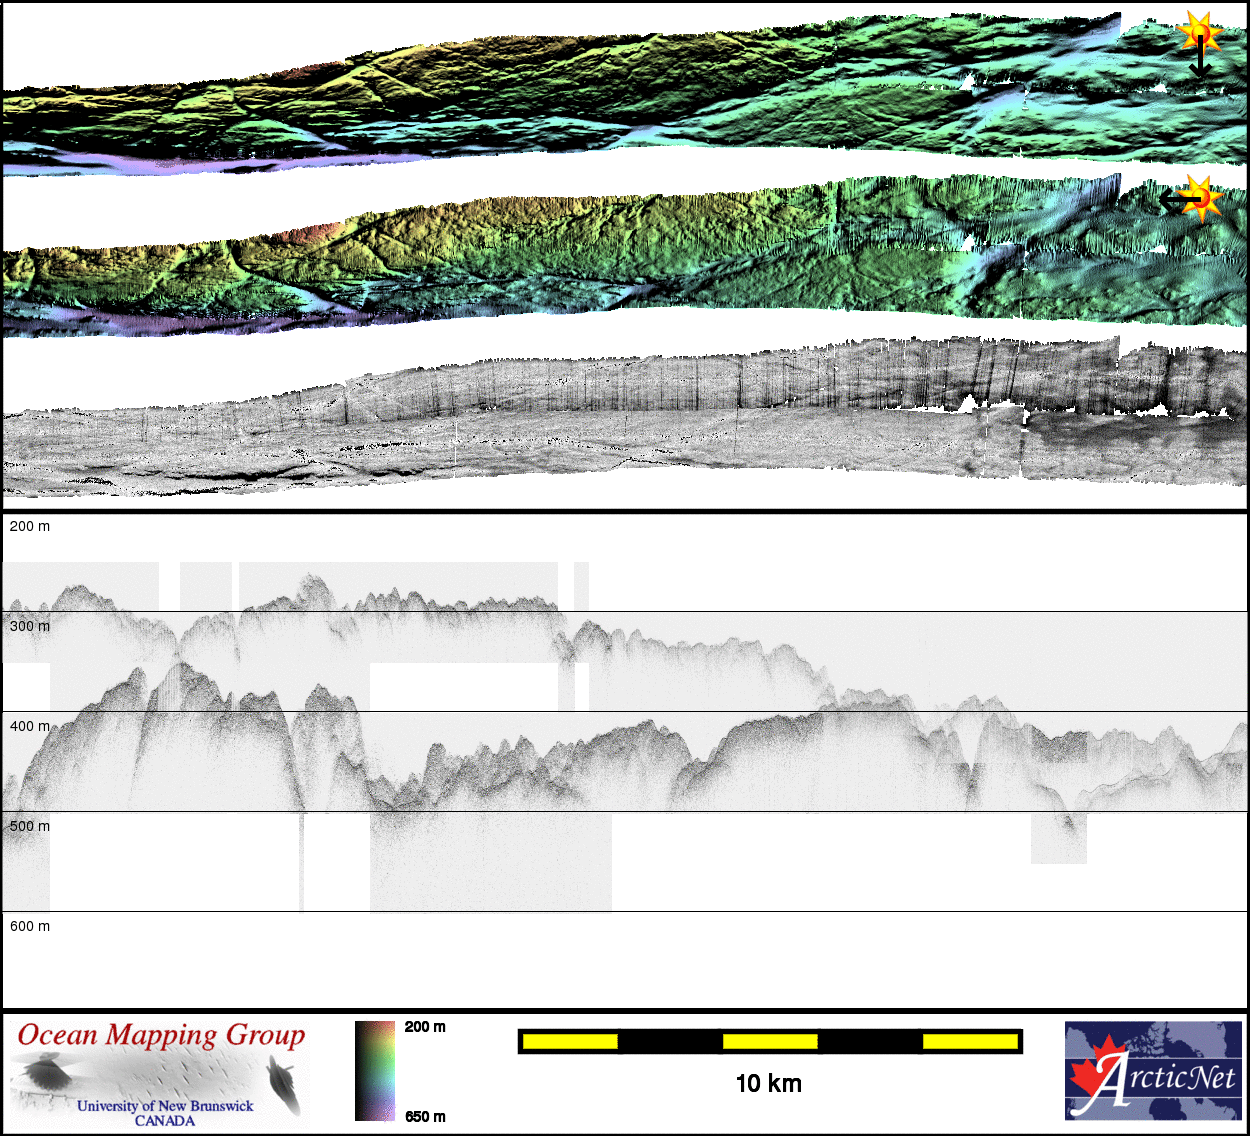1250x1136 pixels.
Task: Click the University of New Brunswick text
Action: (165, 1106)
